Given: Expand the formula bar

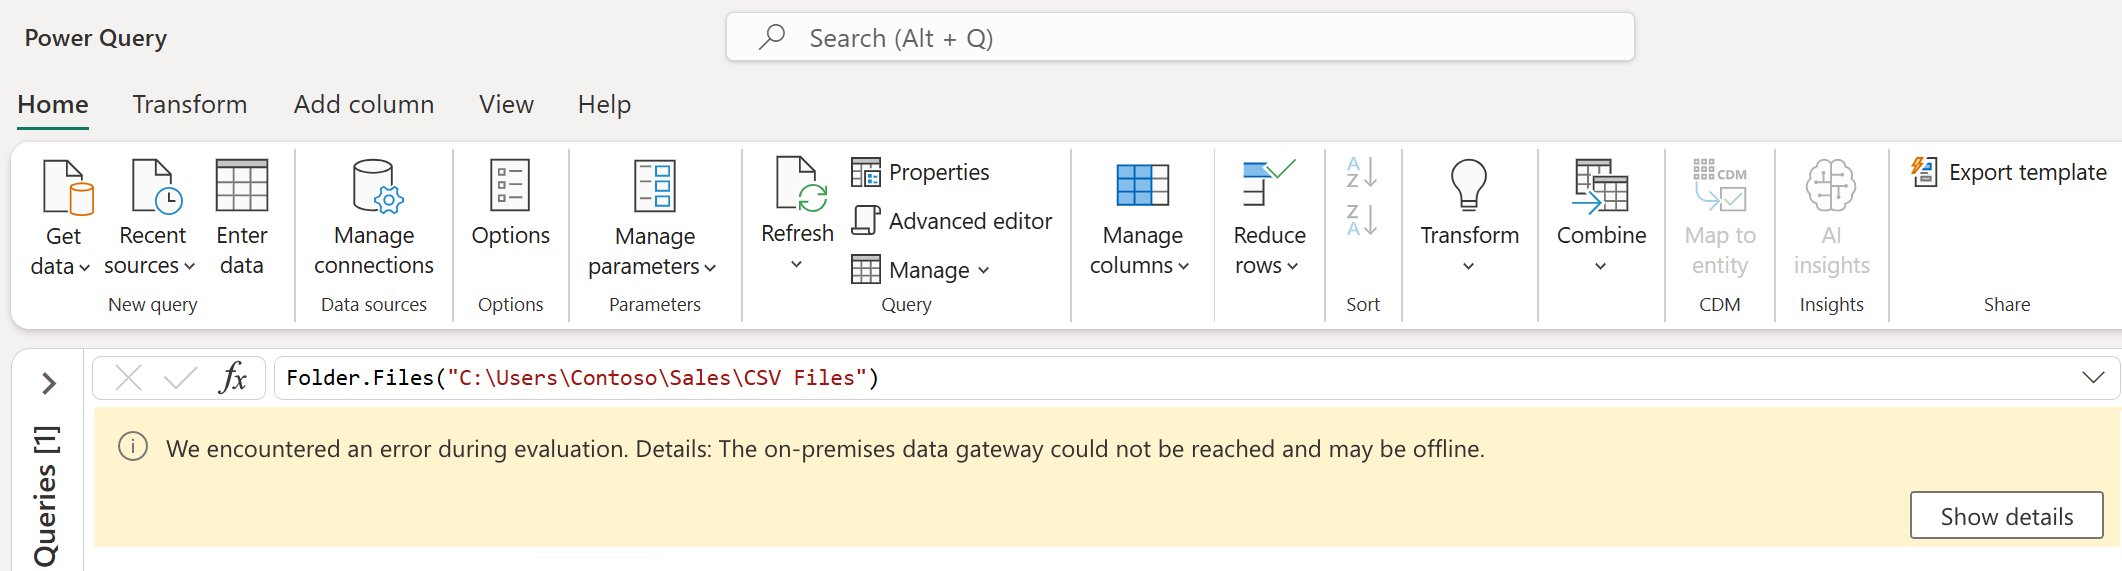Looking at the screenshot, I should click(x=2092, y=378).
